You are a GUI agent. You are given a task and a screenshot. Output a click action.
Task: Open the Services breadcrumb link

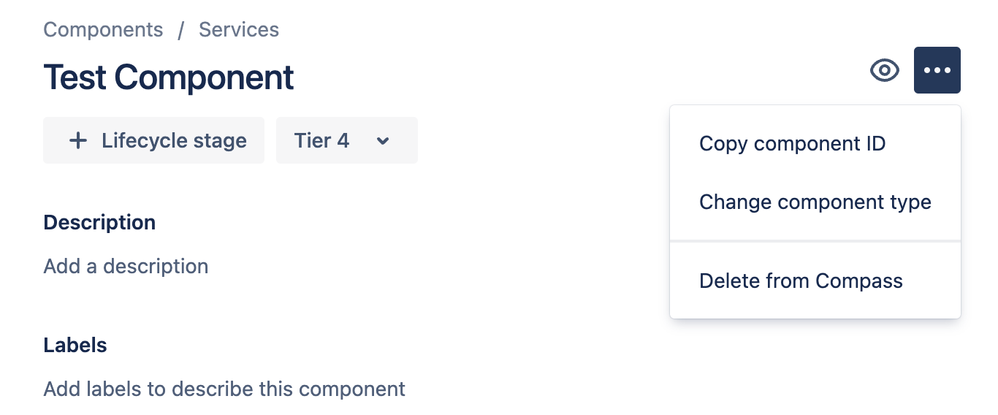[239, 29]
